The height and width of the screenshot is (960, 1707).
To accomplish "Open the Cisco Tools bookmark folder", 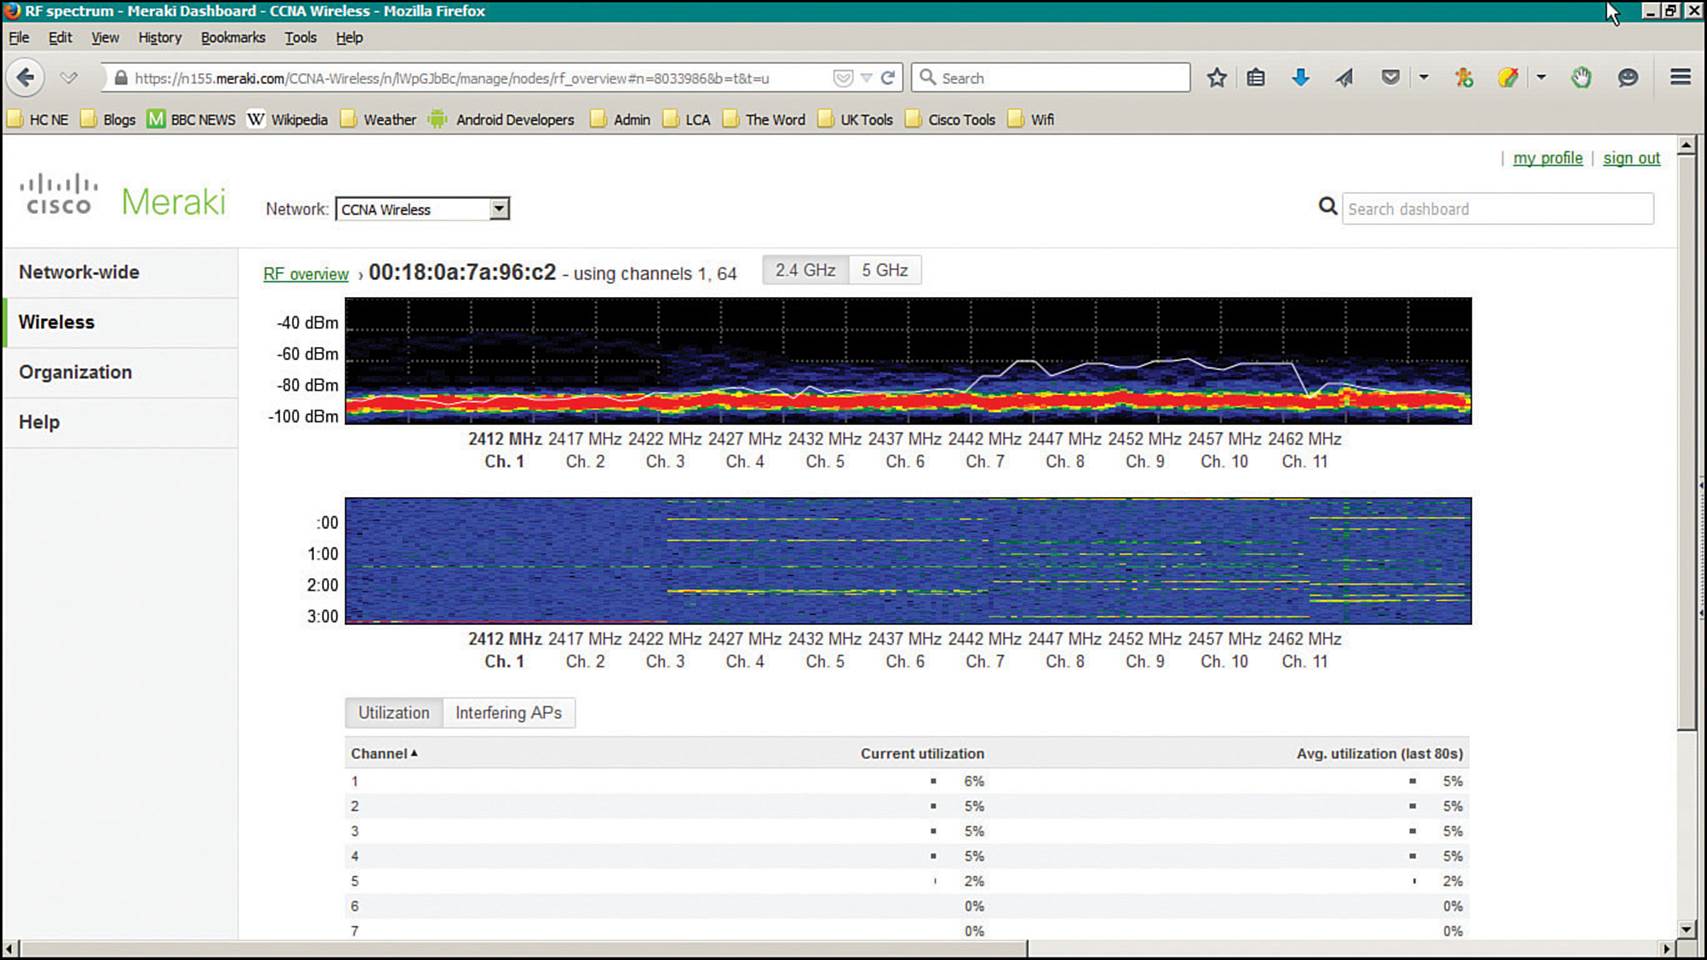I will pyautogui.click(x=950, y=119).
